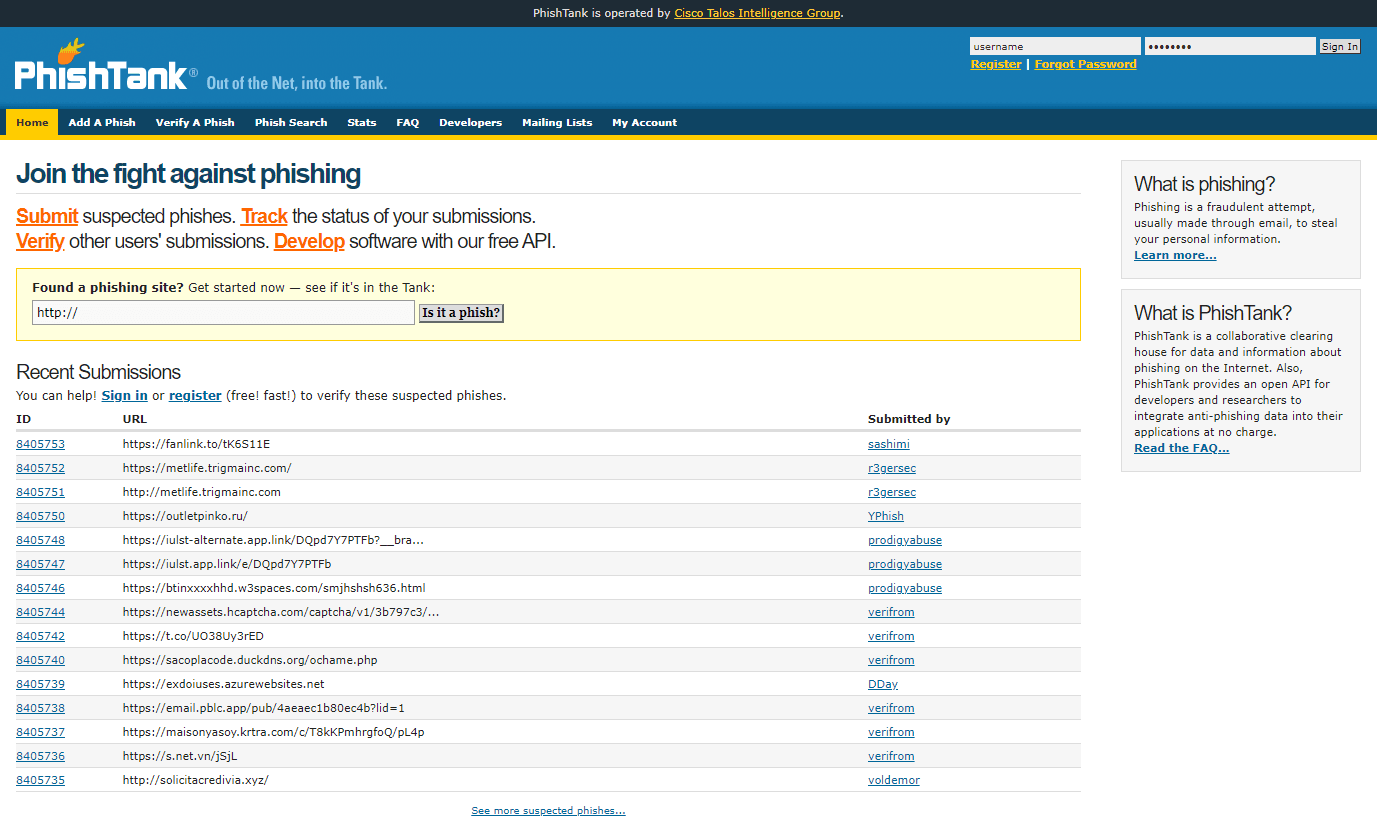
Task: Go to Add A Phish
Action: point(102,123)
